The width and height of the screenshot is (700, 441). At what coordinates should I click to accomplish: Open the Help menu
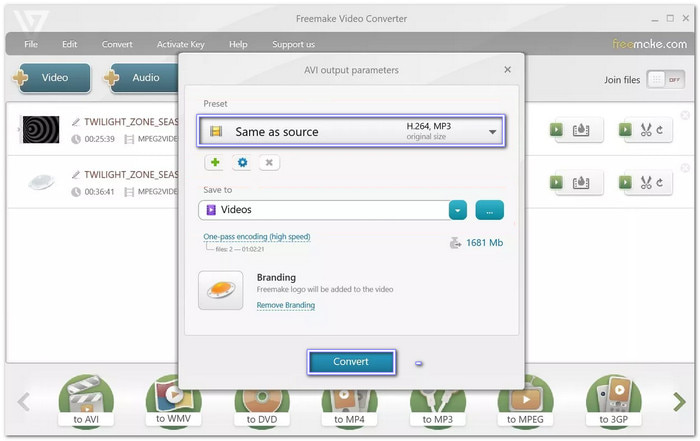[238, 44]
